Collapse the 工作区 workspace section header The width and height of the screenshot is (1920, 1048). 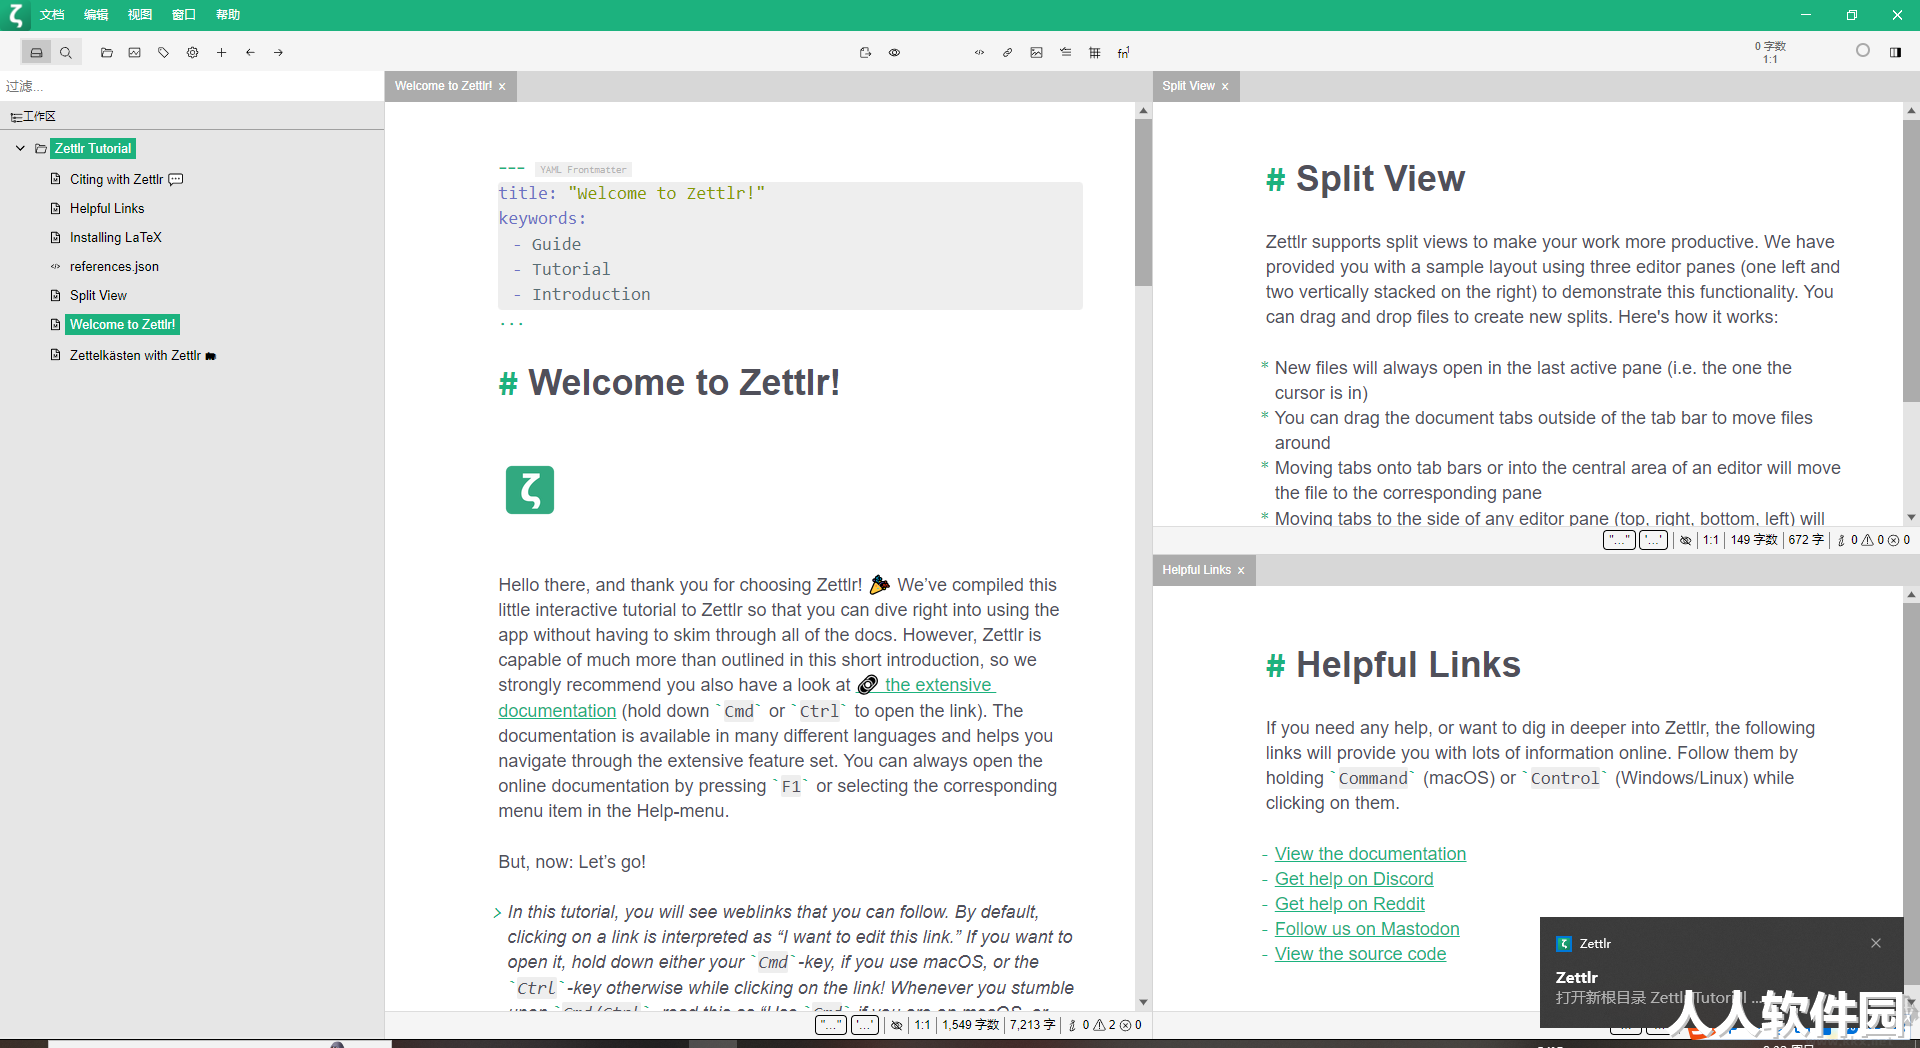coord(33,117)
